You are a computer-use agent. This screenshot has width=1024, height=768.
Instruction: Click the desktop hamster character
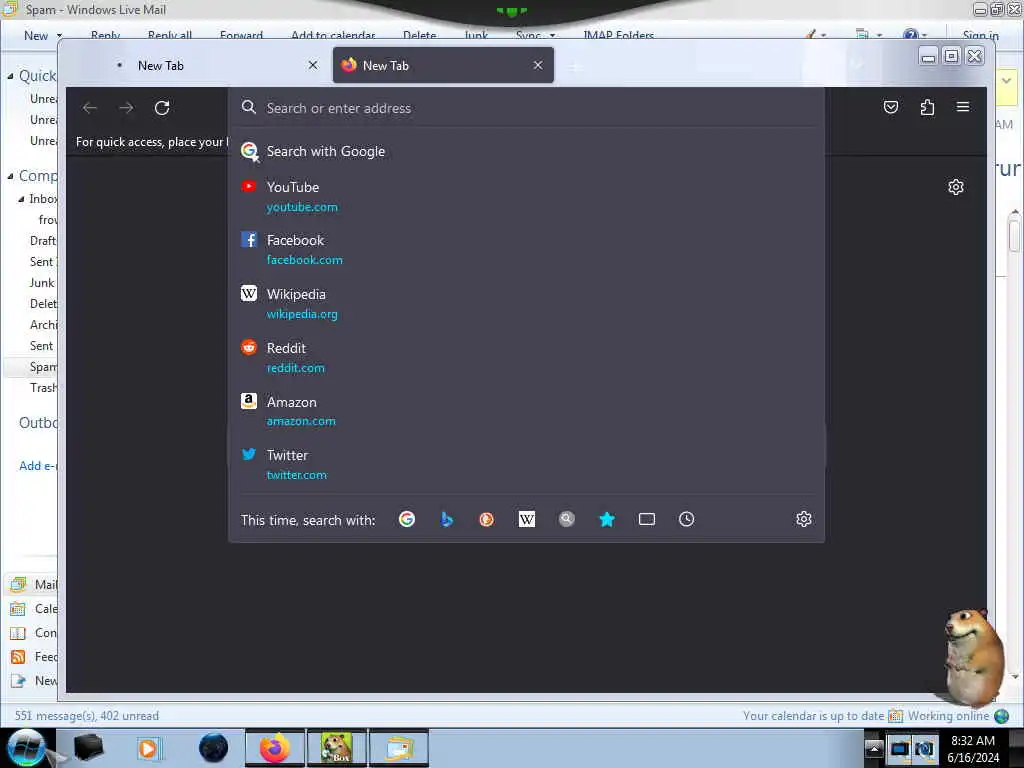click(x=972, y=656)
